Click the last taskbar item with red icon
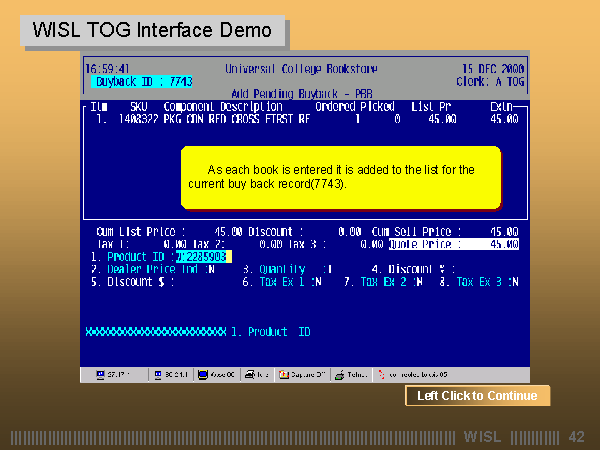The image size is (600, 450). click(381, 375)
